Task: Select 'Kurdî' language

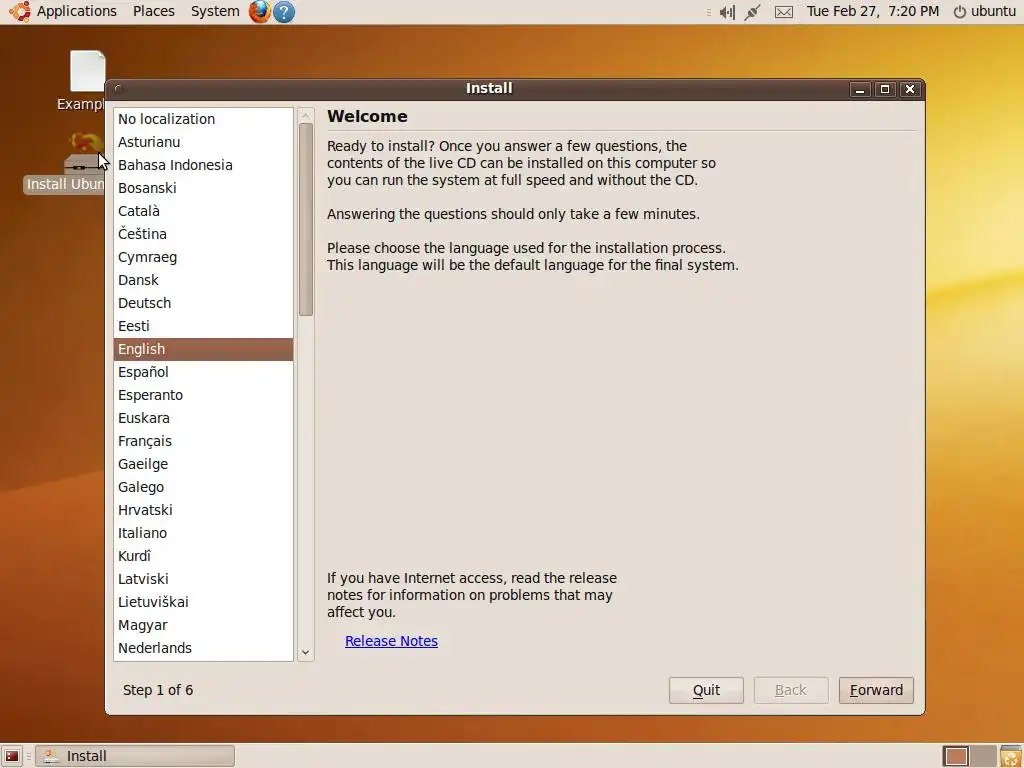Action: pyautogui.click(x=203, y=556)
